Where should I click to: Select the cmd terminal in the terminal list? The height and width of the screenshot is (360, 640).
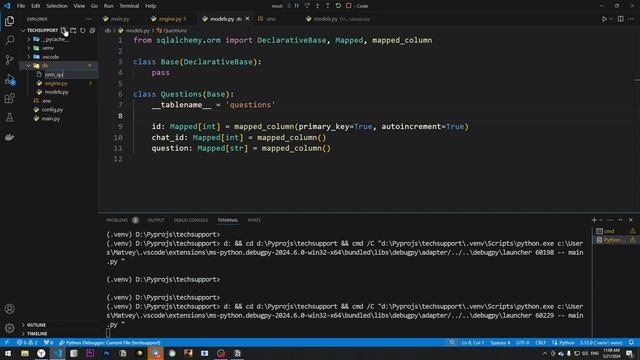[x=609, y=231]
